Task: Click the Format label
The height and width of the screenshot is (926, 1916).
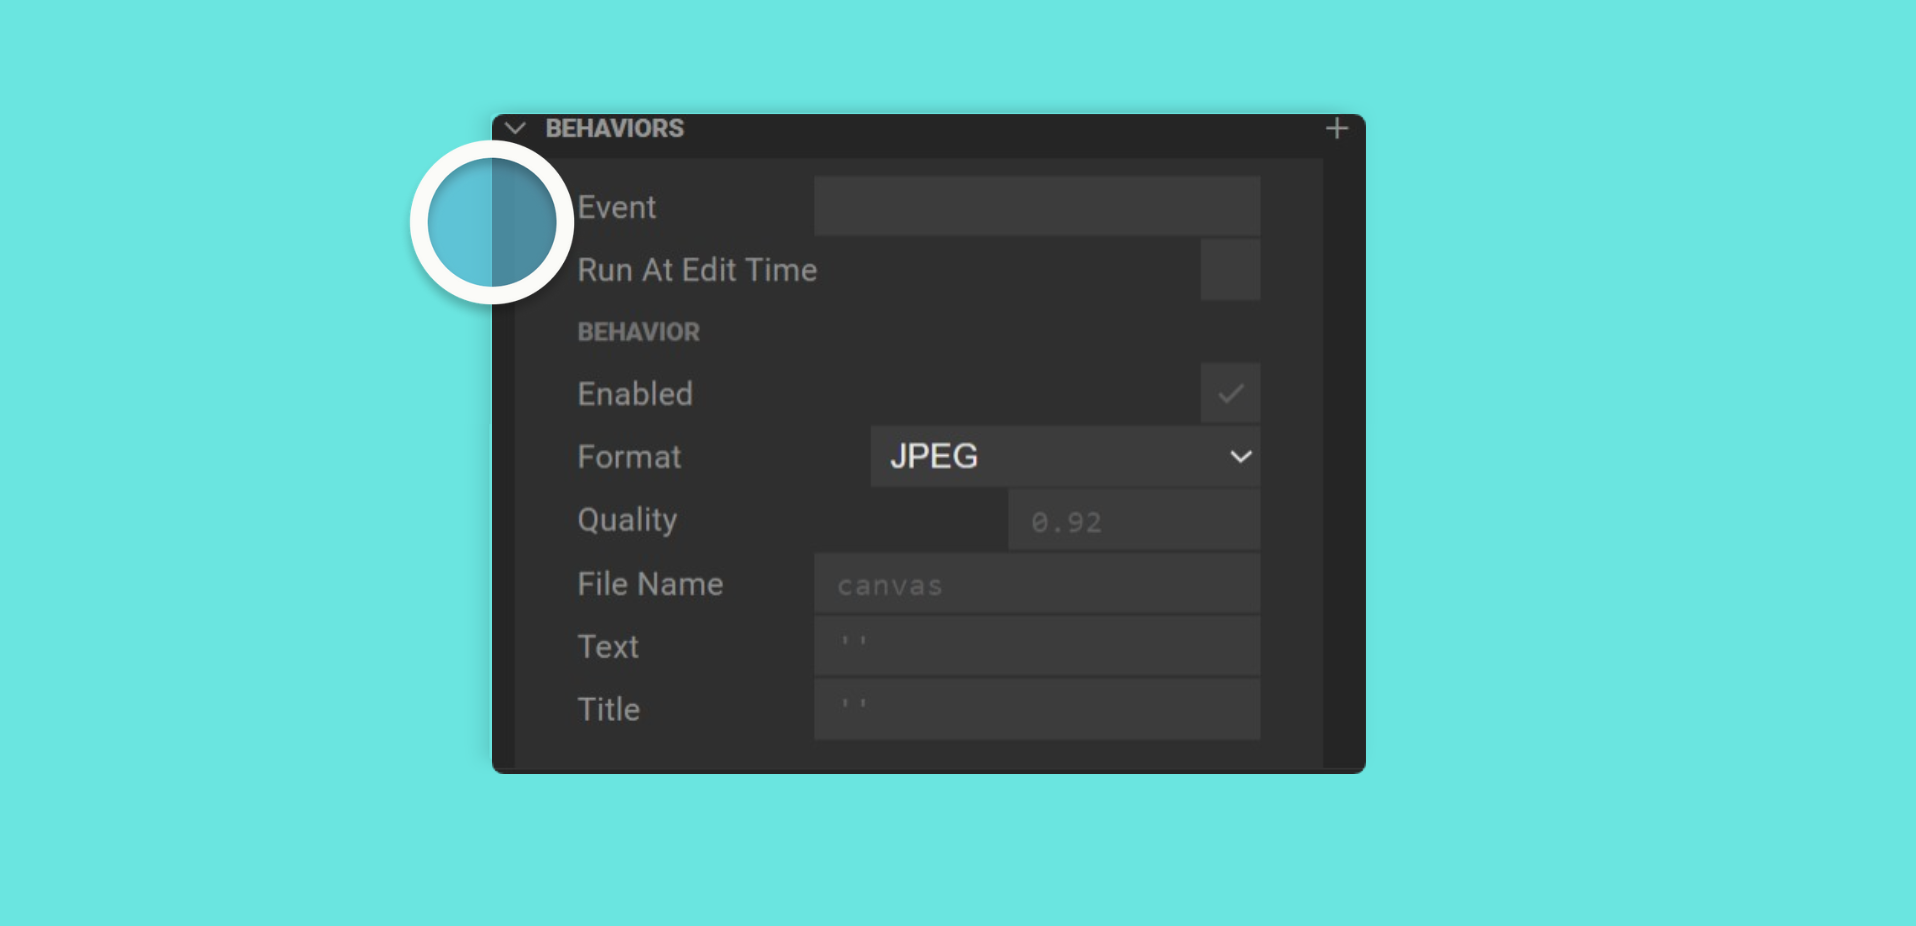Action: 629,457
